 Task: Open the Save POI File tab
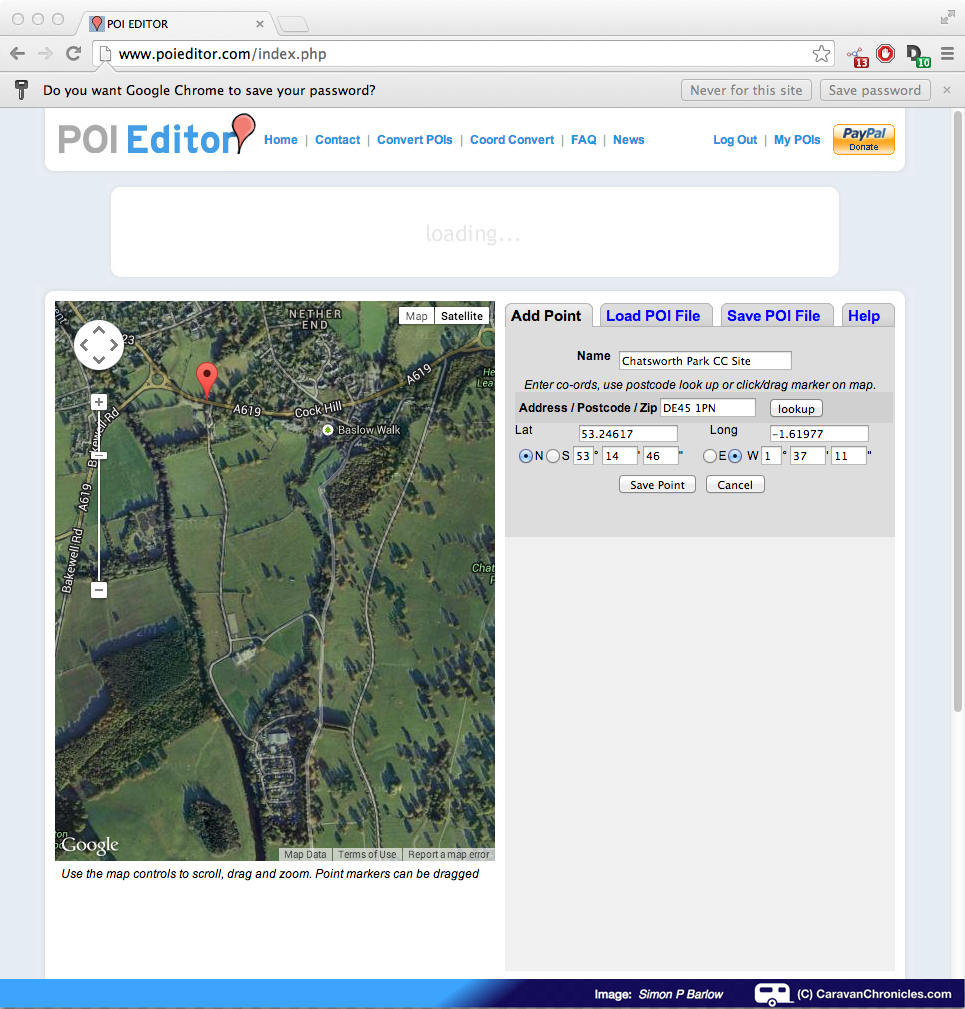point(773,316)
